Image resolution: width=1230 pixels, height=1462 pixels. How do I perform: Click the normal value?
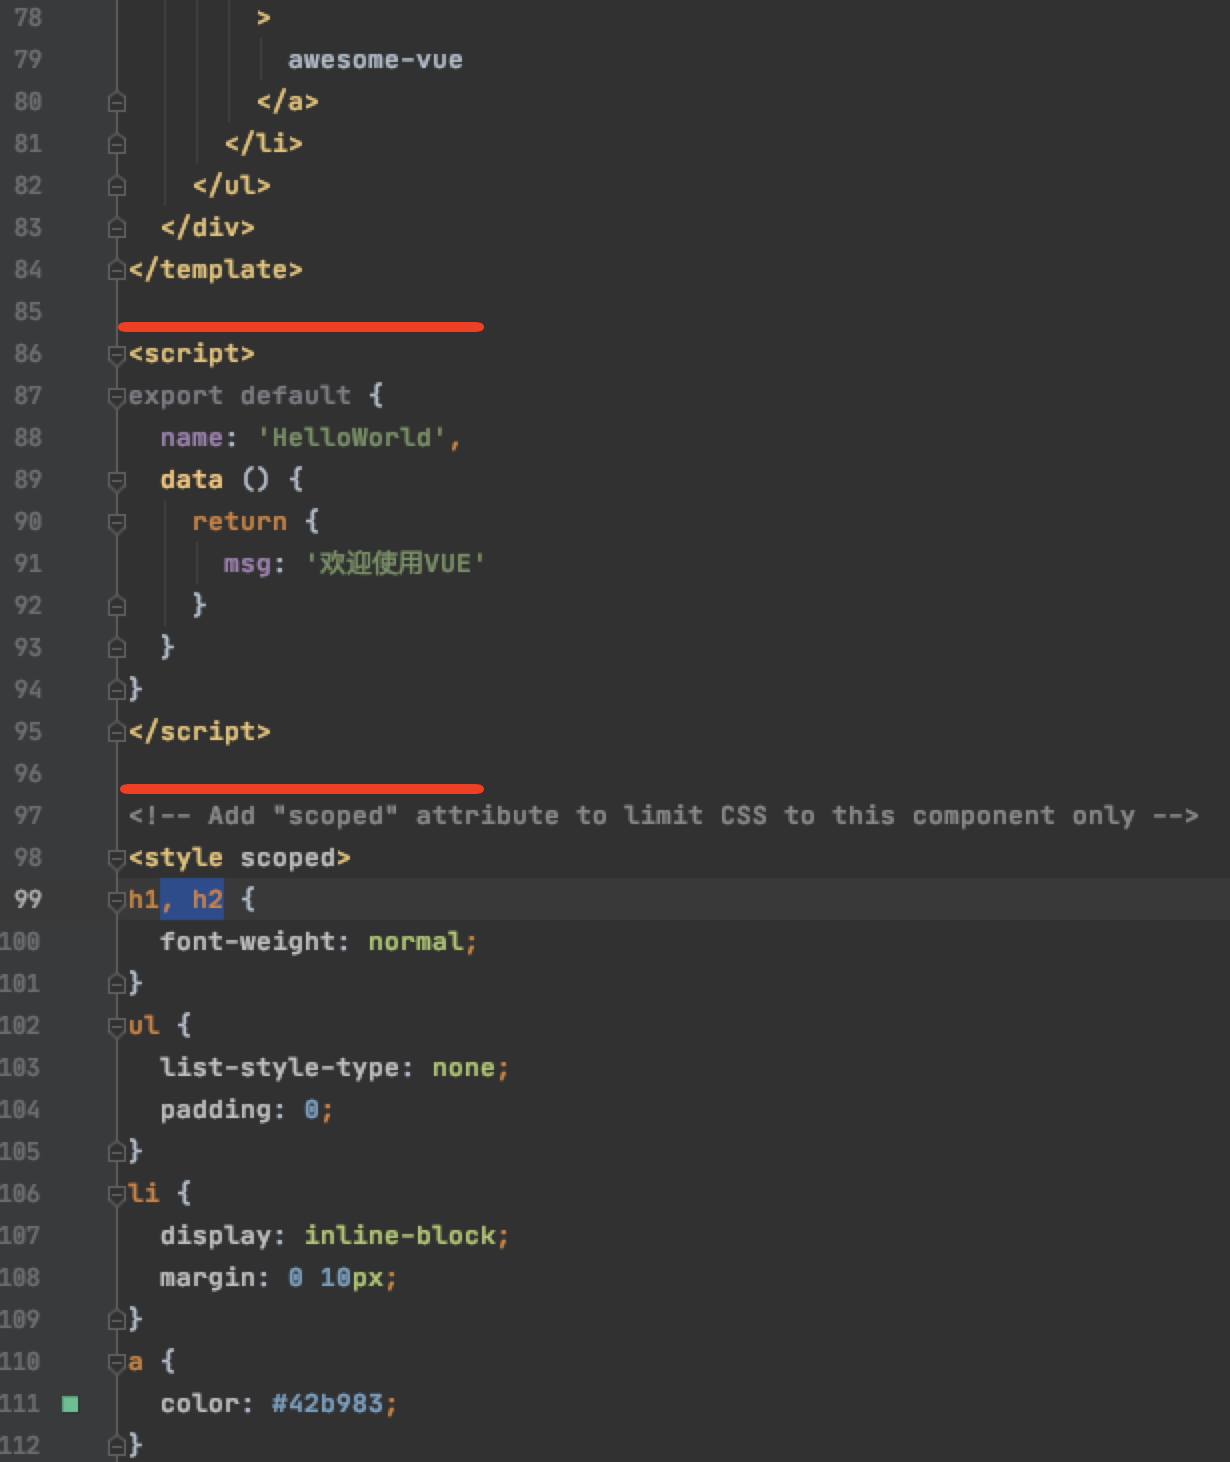(415, 942)
